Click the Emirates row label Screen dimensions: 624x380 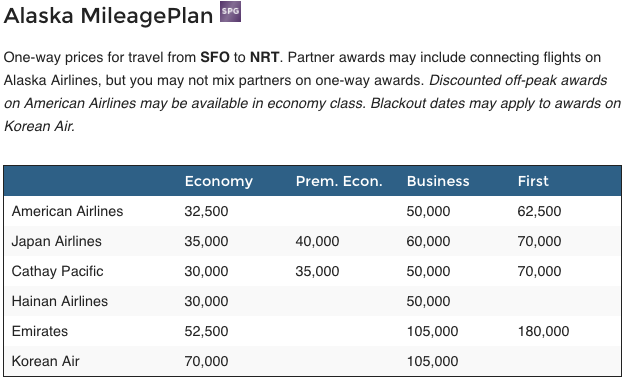[x=40, y=331]
